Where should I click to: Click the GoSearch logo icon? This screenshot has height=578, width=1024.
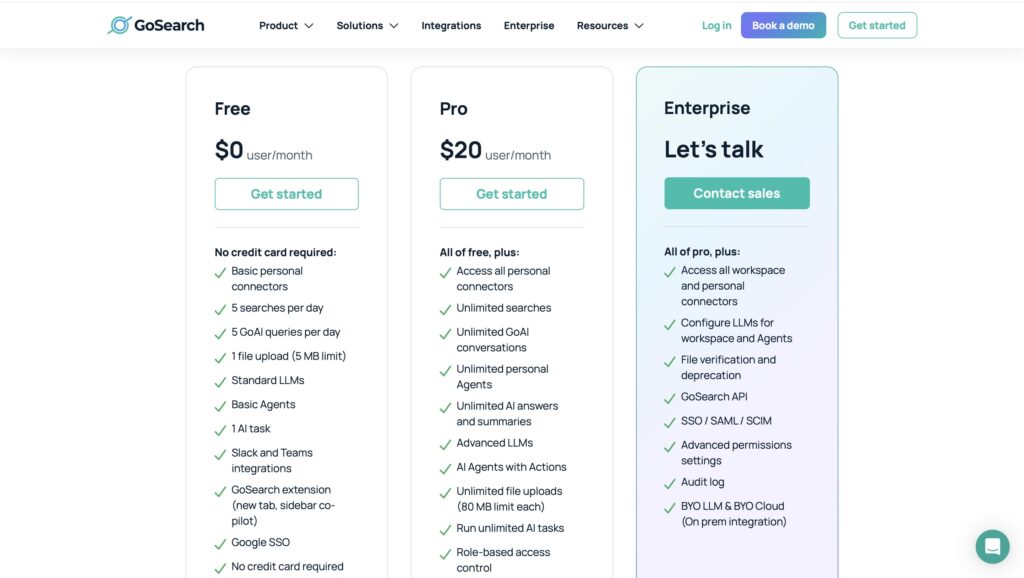[x=118, y=24]
